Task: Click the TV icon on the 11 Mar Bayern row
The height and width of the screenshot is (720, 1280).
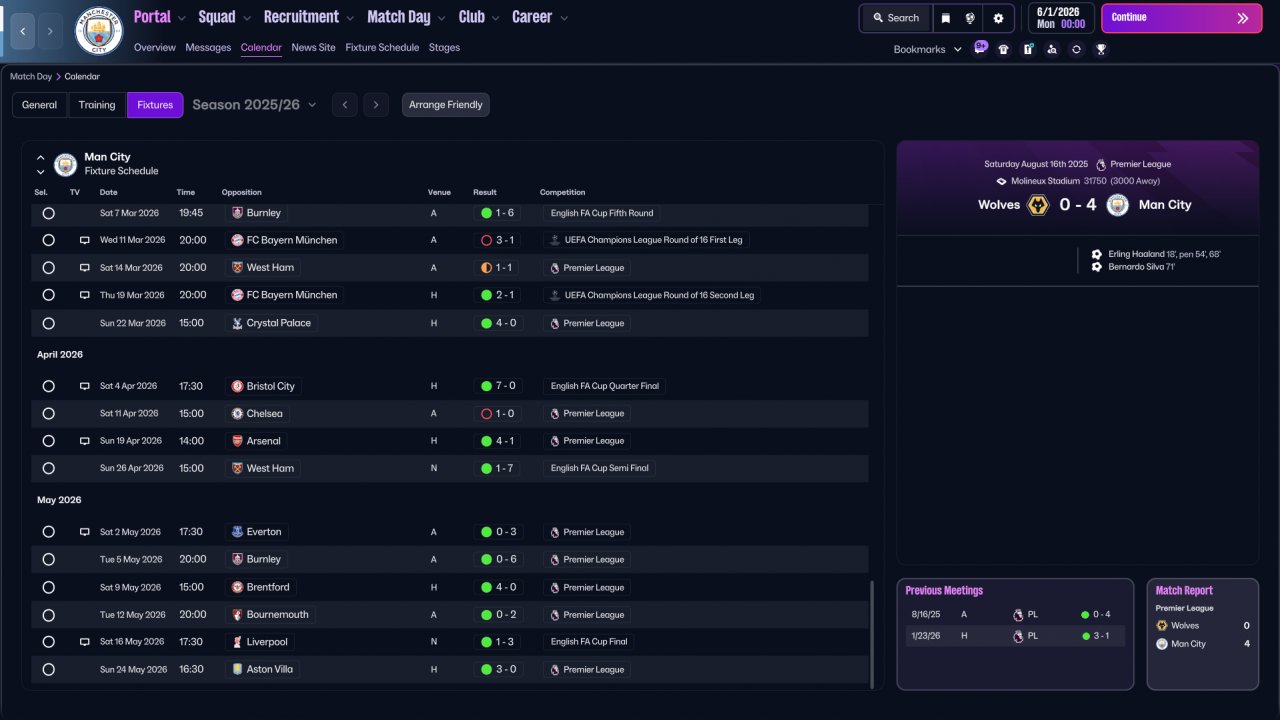Action: click(x=85, y=240)
